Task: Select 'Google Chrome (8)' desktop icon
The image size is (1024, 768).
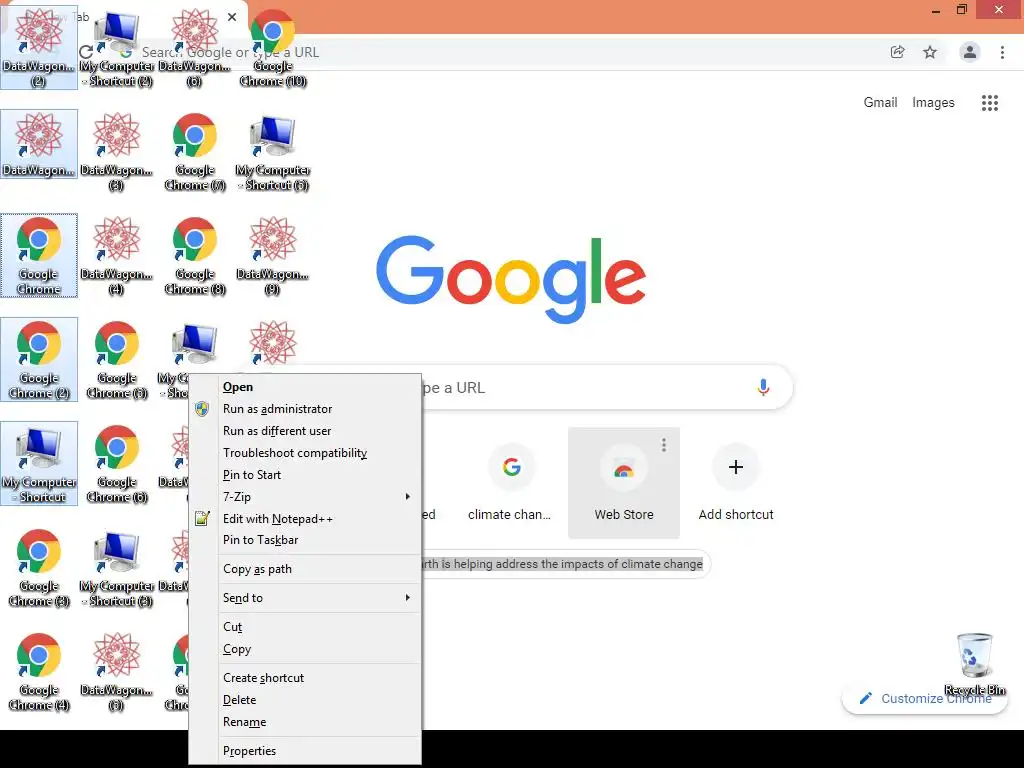Action: point(195,255)
